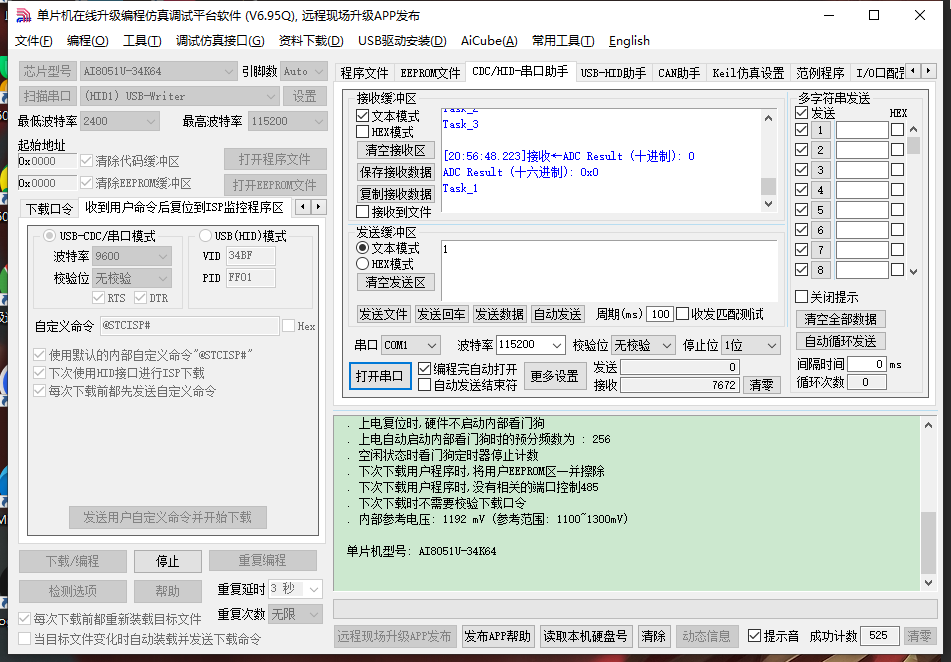Select send buffer HEX模式 radio
The image size is (951, 662).
point(363,264)
